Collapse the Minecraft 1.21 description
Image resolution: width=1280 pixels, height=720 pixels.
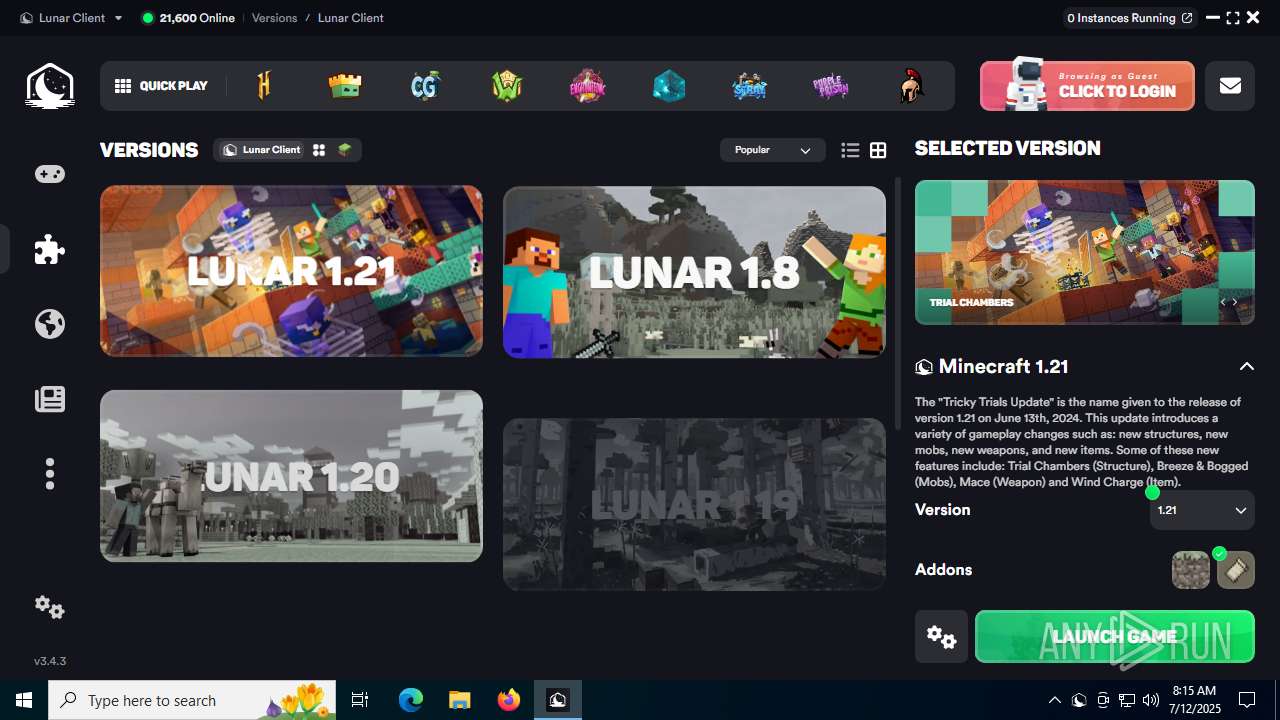[1246, 367]
